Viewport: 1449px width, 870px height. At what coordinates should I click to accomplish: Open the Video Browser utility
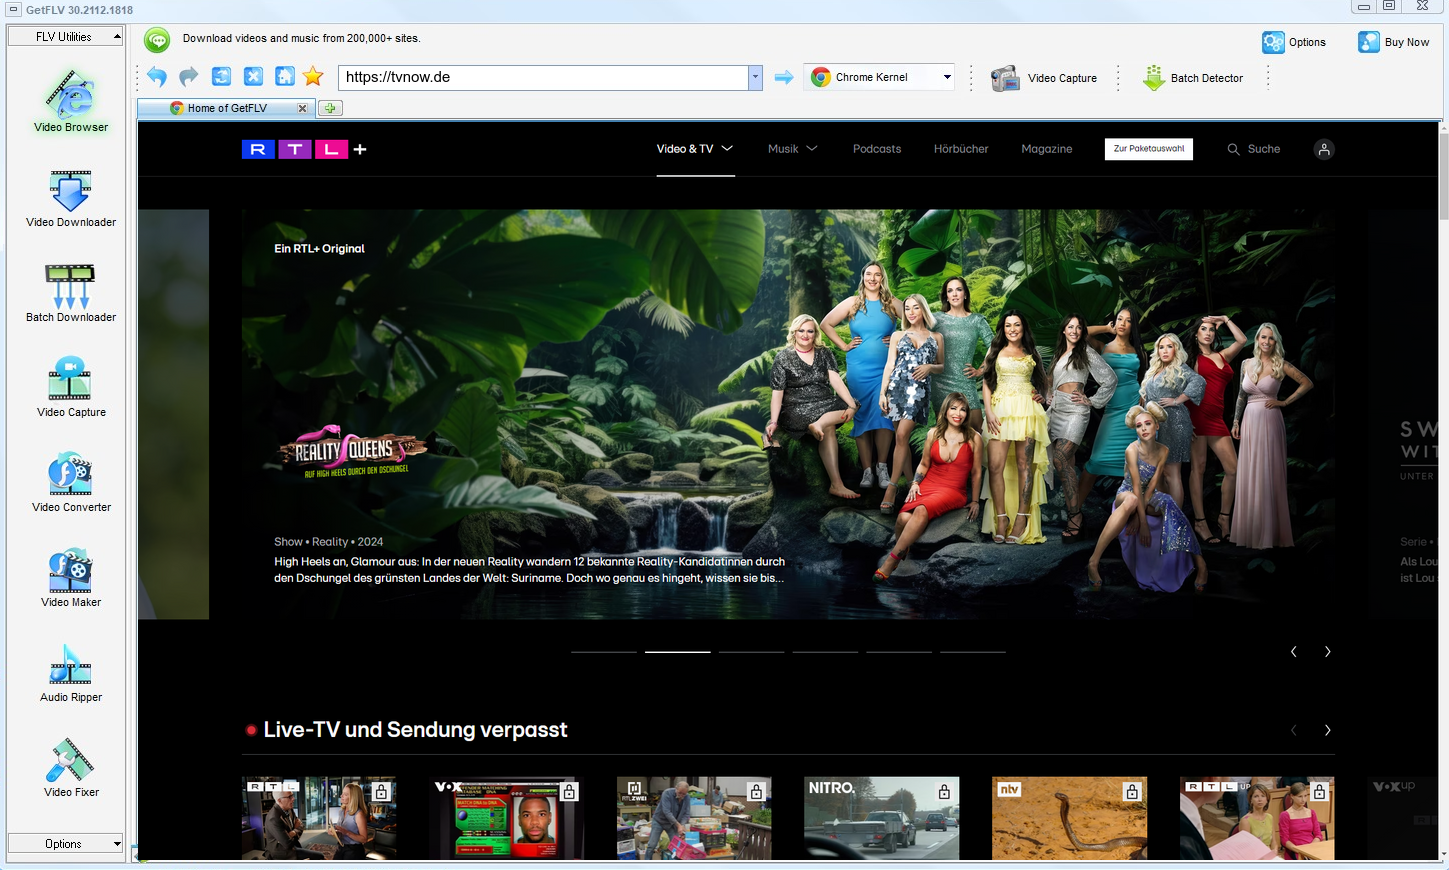coord(71,102)
